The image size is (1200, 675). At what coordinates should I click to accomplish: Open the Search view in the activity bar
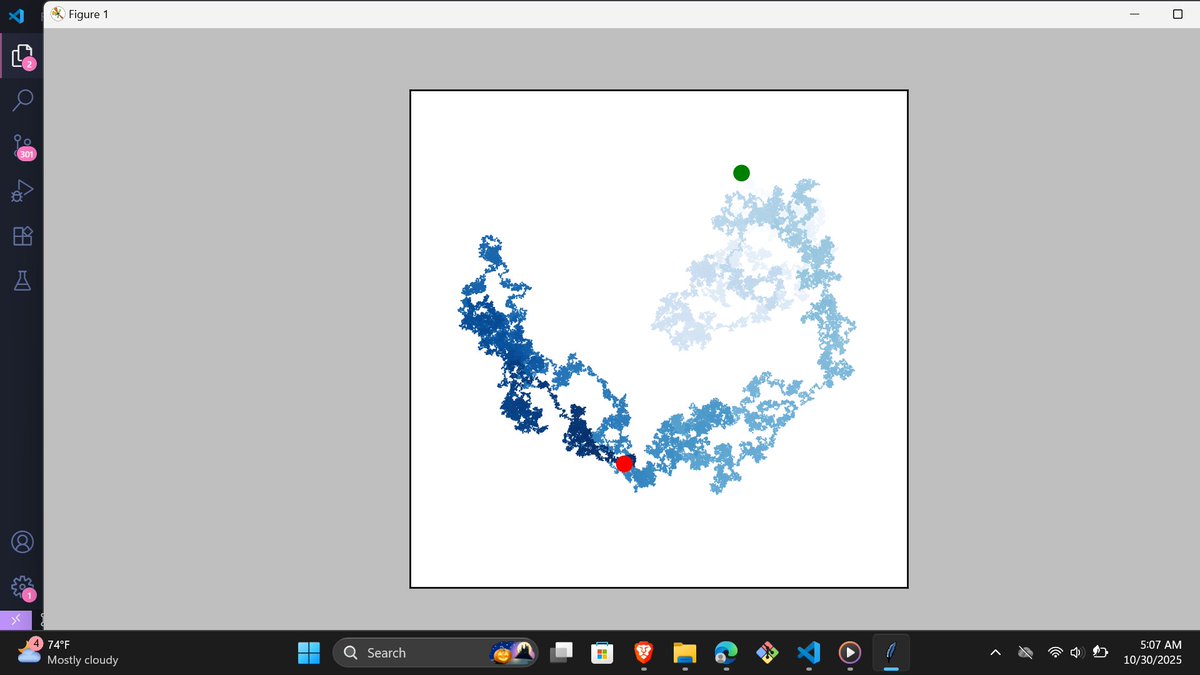point(22,100)
